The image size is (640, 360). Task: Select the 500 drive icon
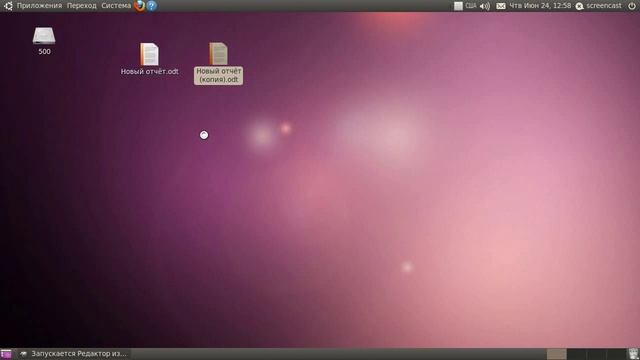coord(44,36)
